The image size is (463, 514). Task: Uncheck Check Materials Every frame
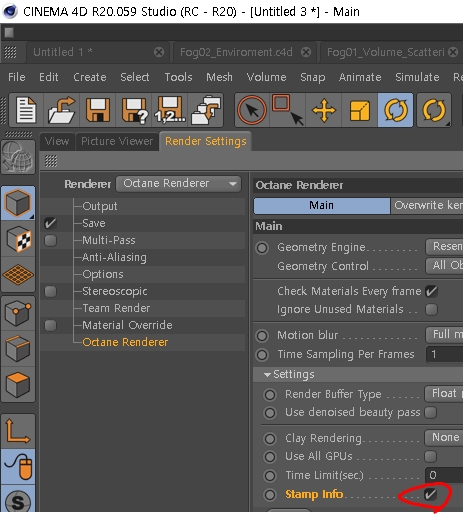point(431,292)
